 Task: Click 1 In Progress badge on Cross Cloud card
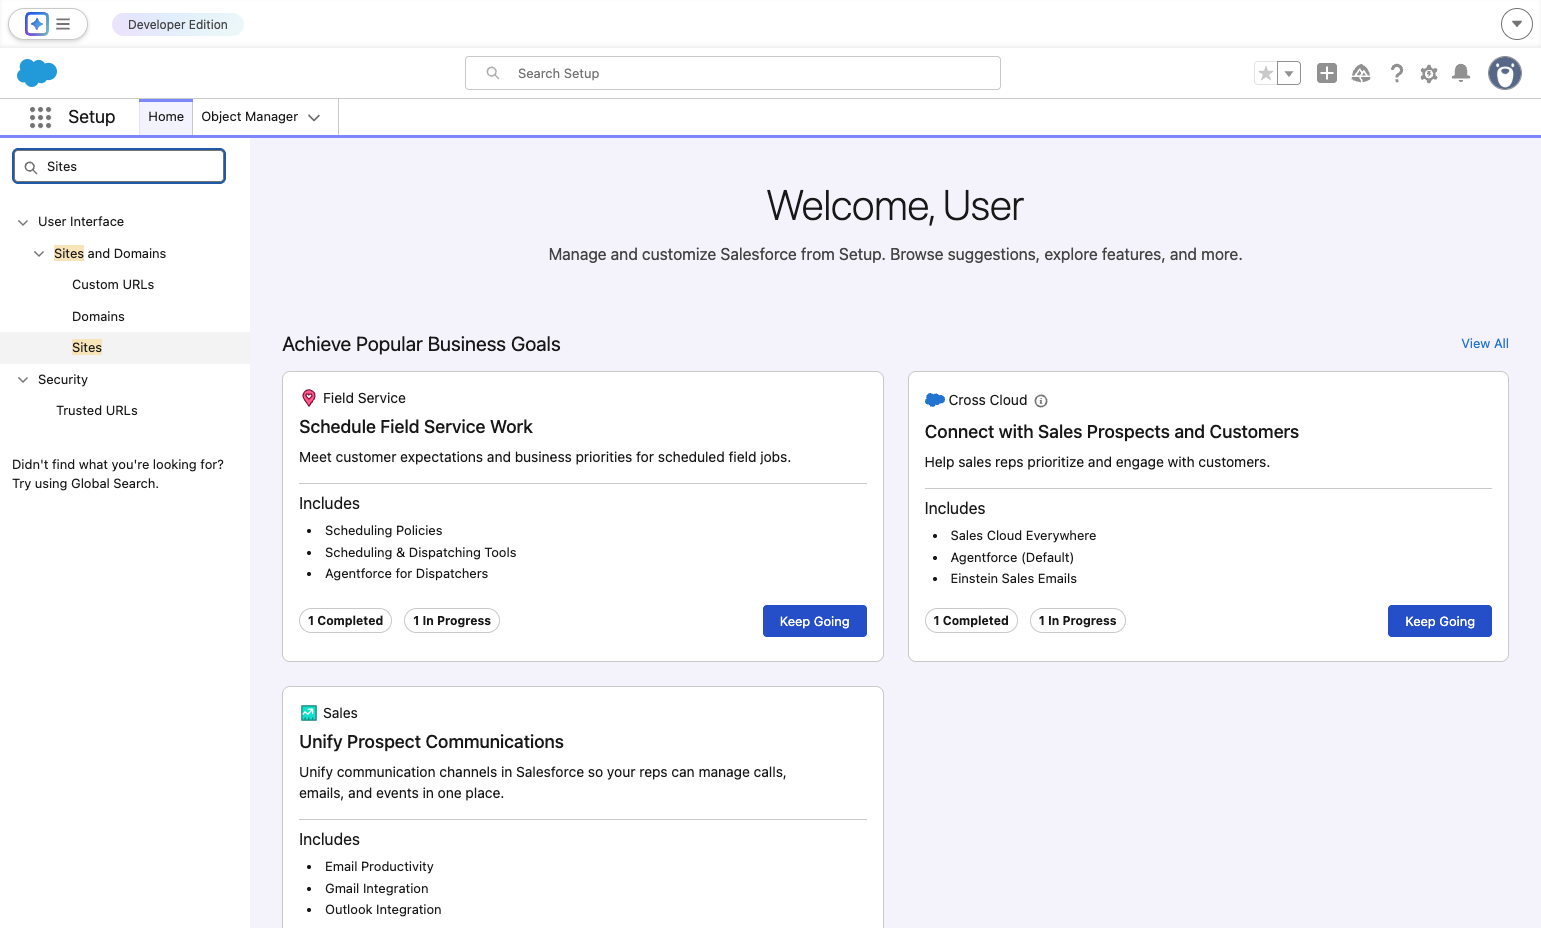tap(1077, 621)
